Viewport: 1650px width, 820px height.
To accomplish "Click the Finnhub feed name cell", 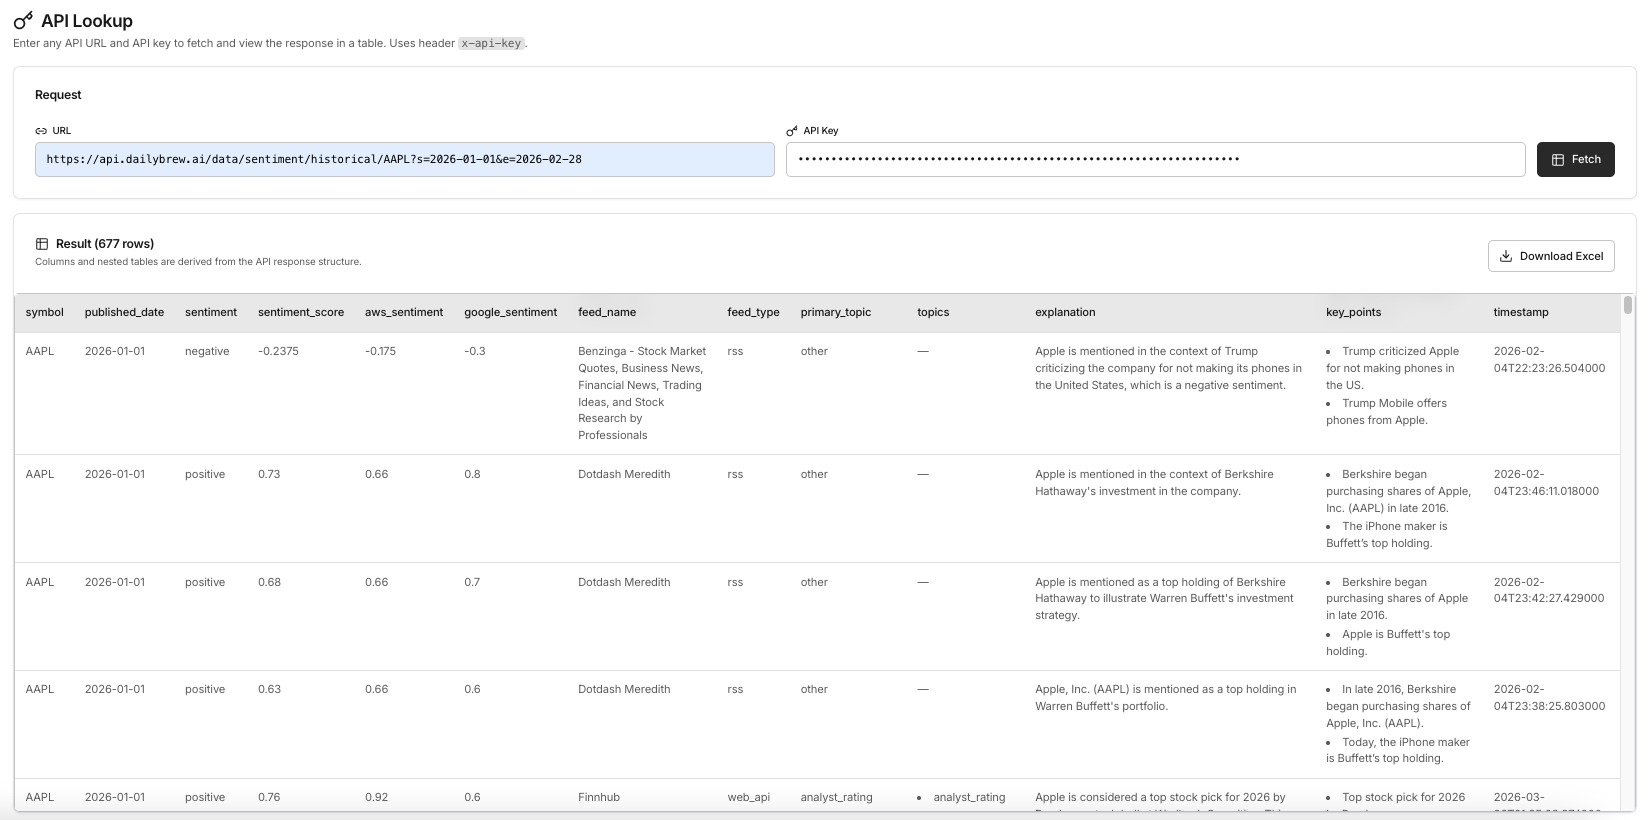I will (x=599, y=797).
